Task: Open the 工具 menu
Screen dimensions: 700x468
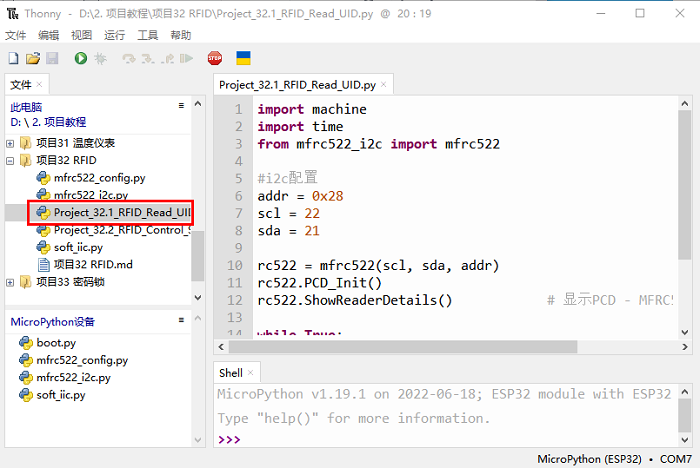Action: (148, 35)
